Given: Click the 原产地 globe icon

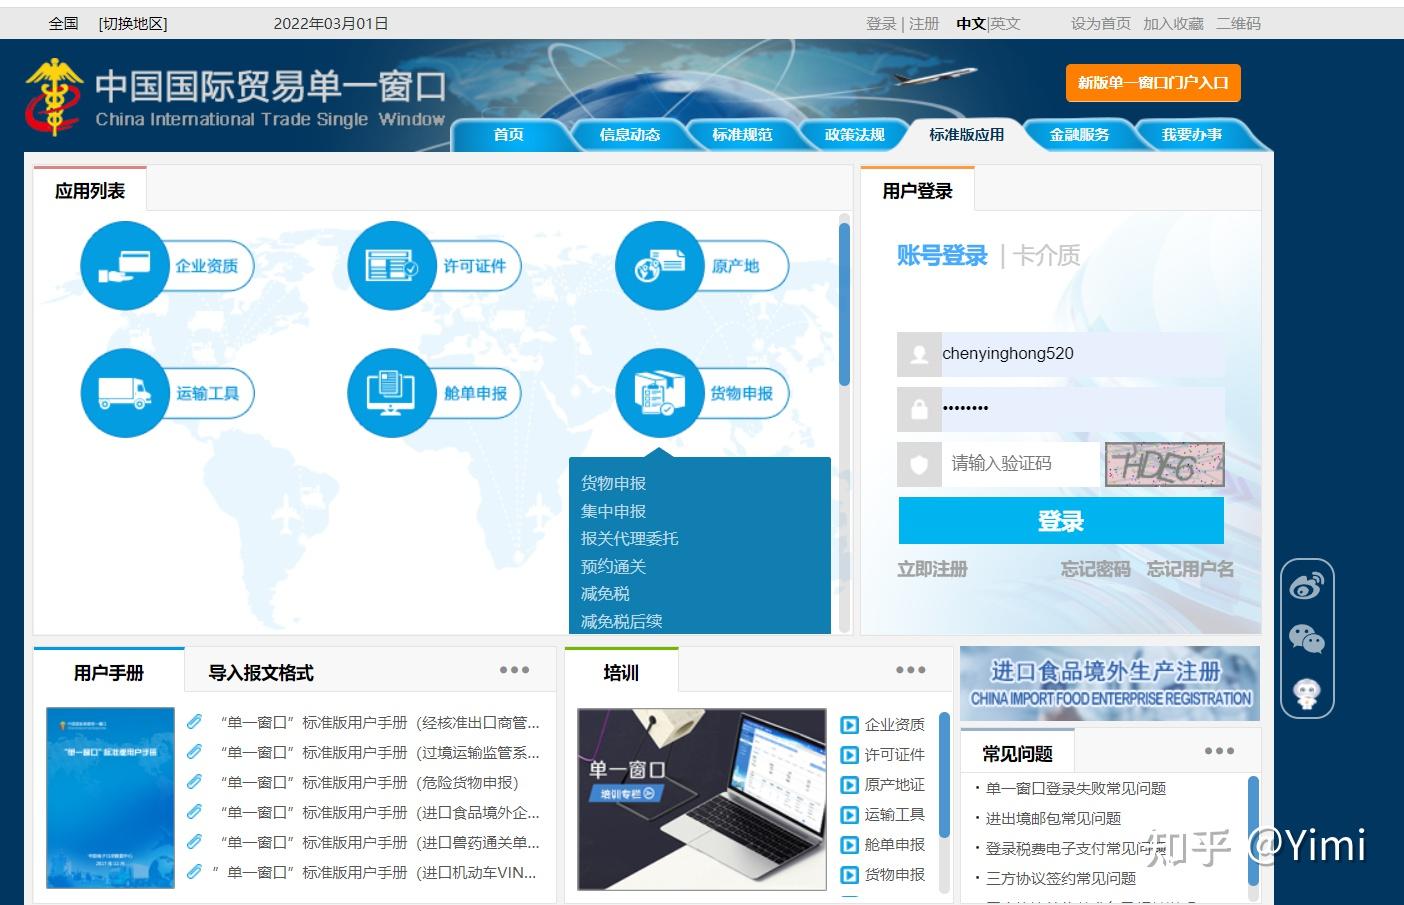Looking at the screenshot, I should (x=658, y=266).
